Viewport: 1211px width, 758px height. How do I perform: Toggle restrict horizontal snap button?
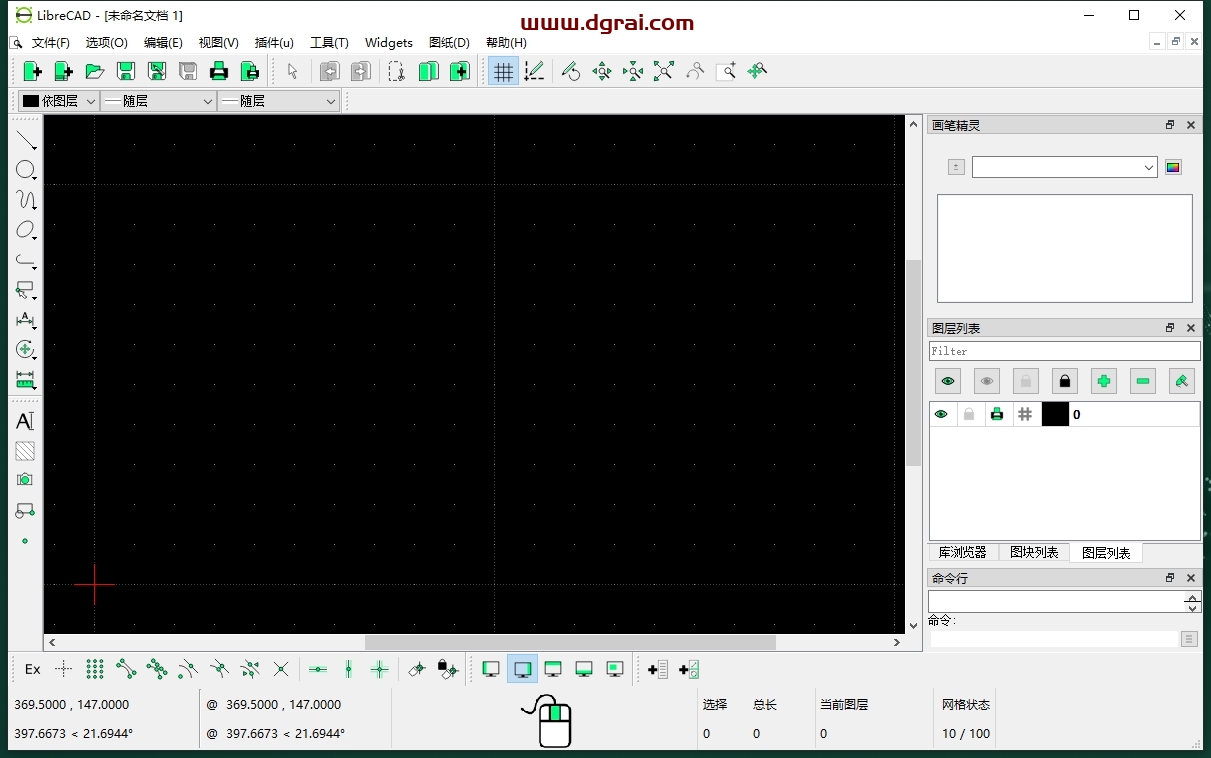pyautogui.click(x=318, y=670)
